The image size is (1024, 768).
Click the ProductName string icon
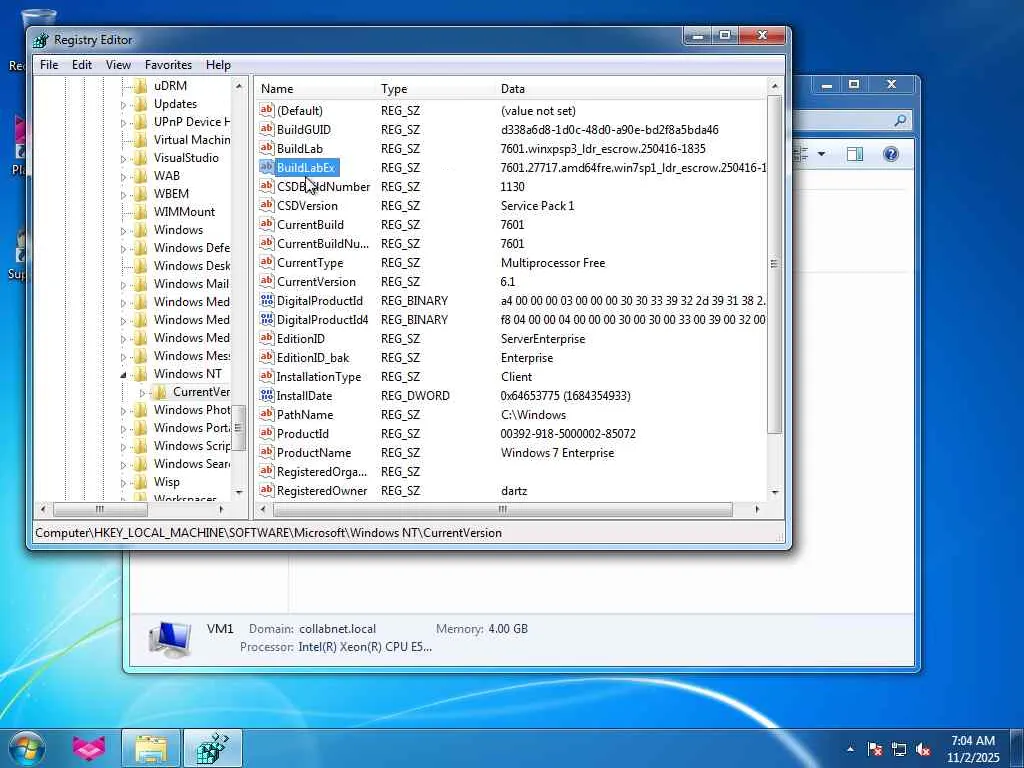click(266, 452)
